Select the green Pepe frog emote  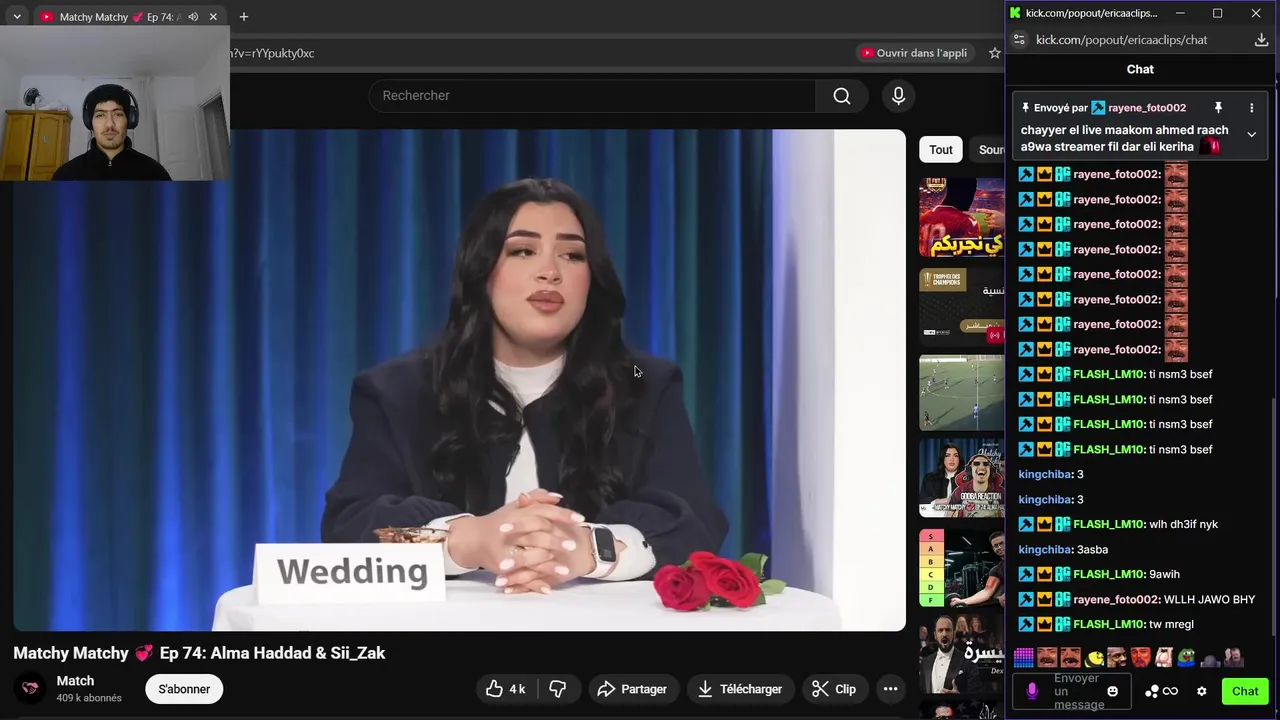[x=1186, y=658]
